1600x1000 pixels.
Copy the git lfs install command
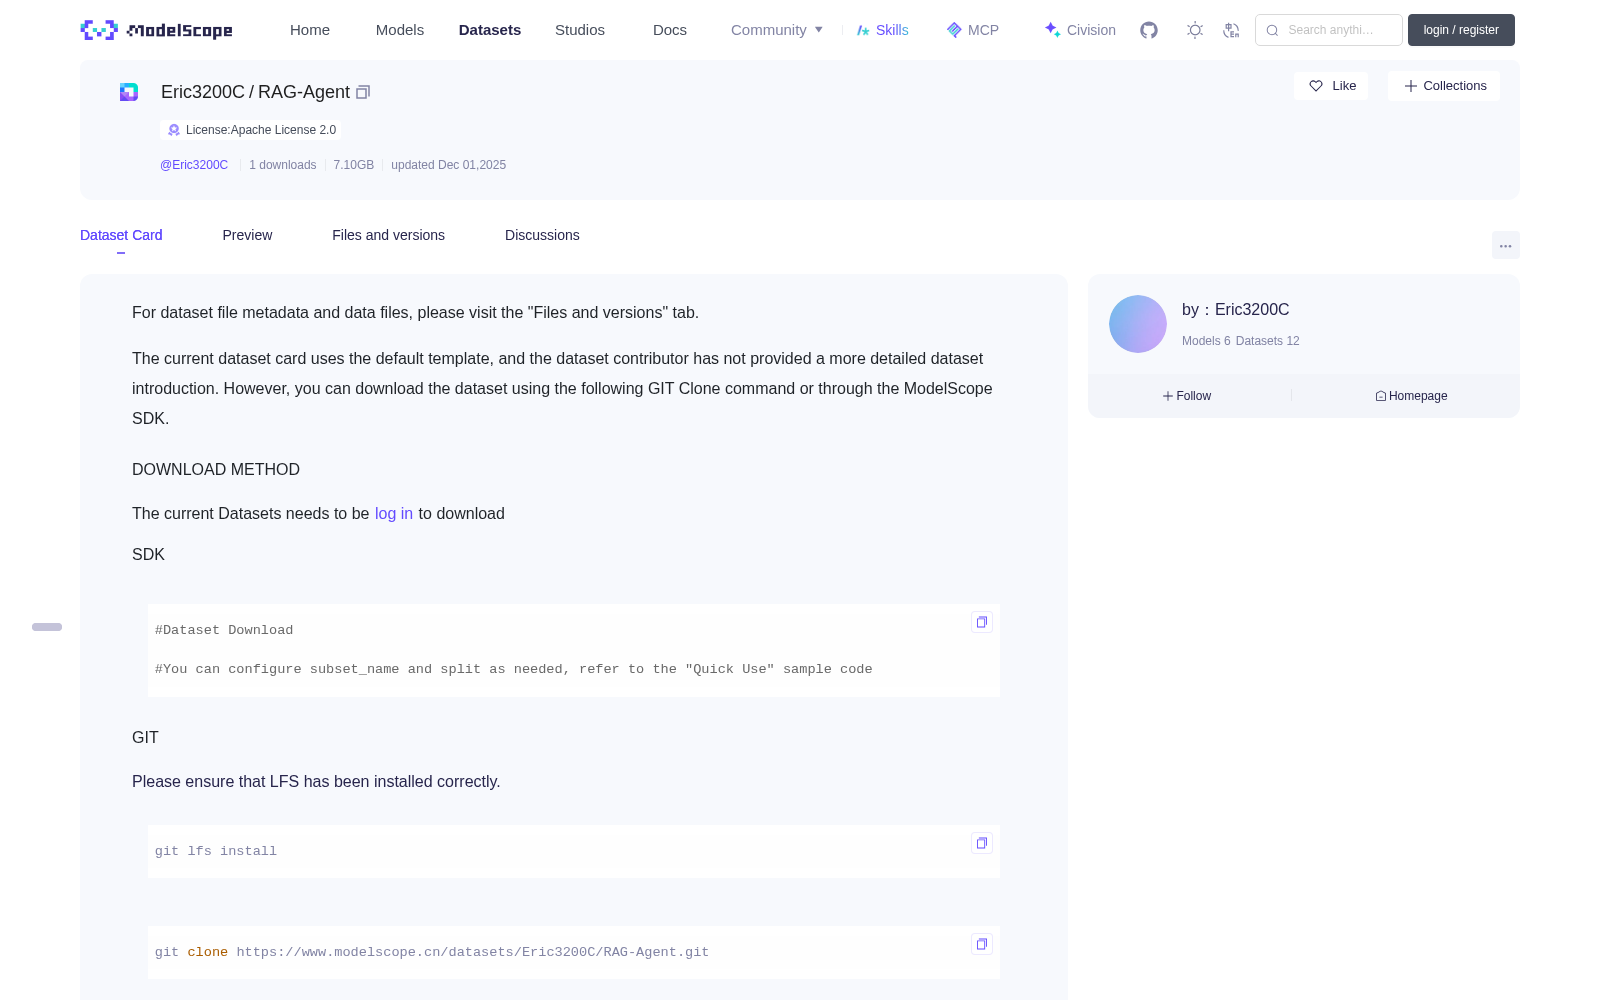982,843
